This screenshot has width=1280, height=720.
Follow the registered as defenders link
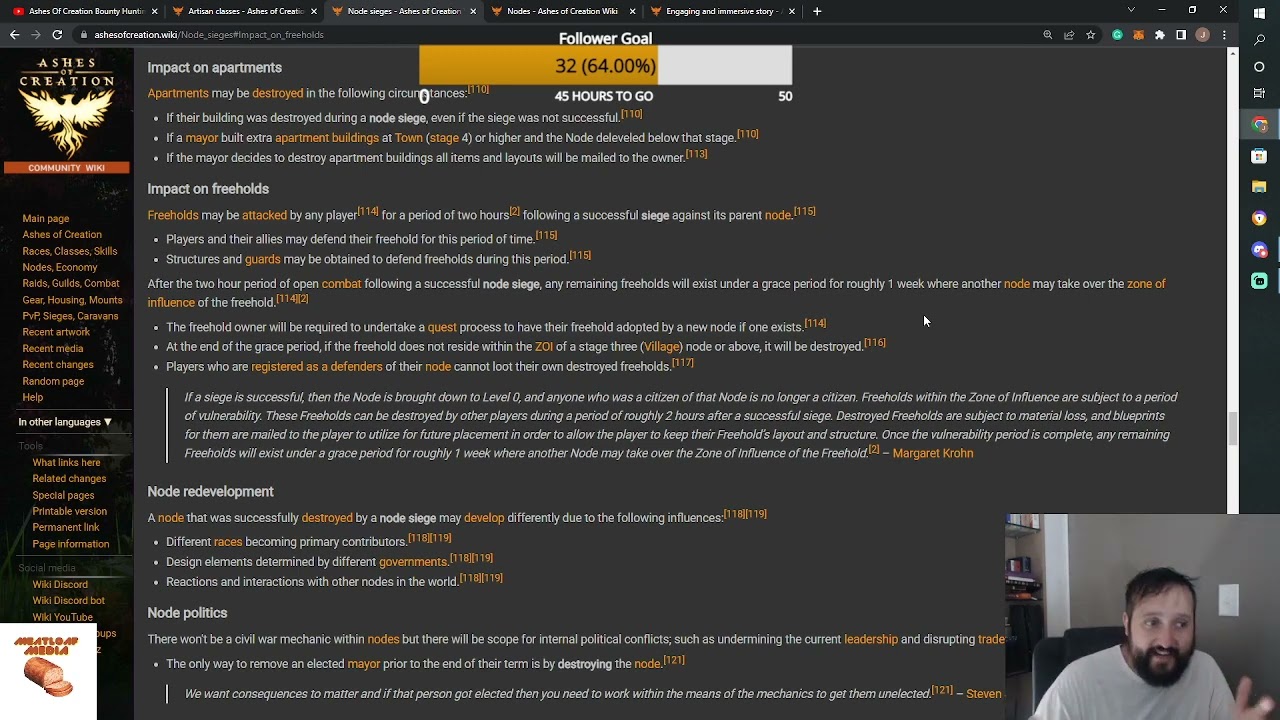coord(317,367)
